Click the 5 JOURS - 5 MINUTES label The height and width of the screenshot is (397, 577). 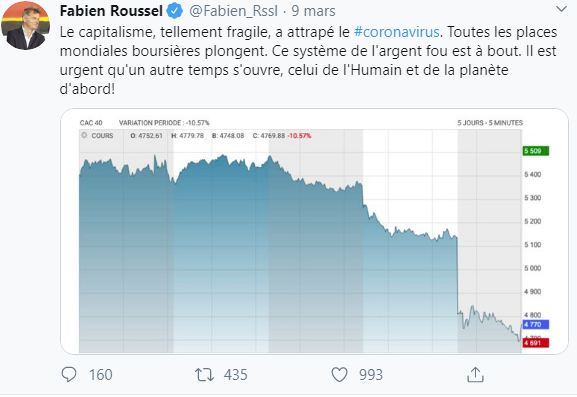click(x=490, y=123)
